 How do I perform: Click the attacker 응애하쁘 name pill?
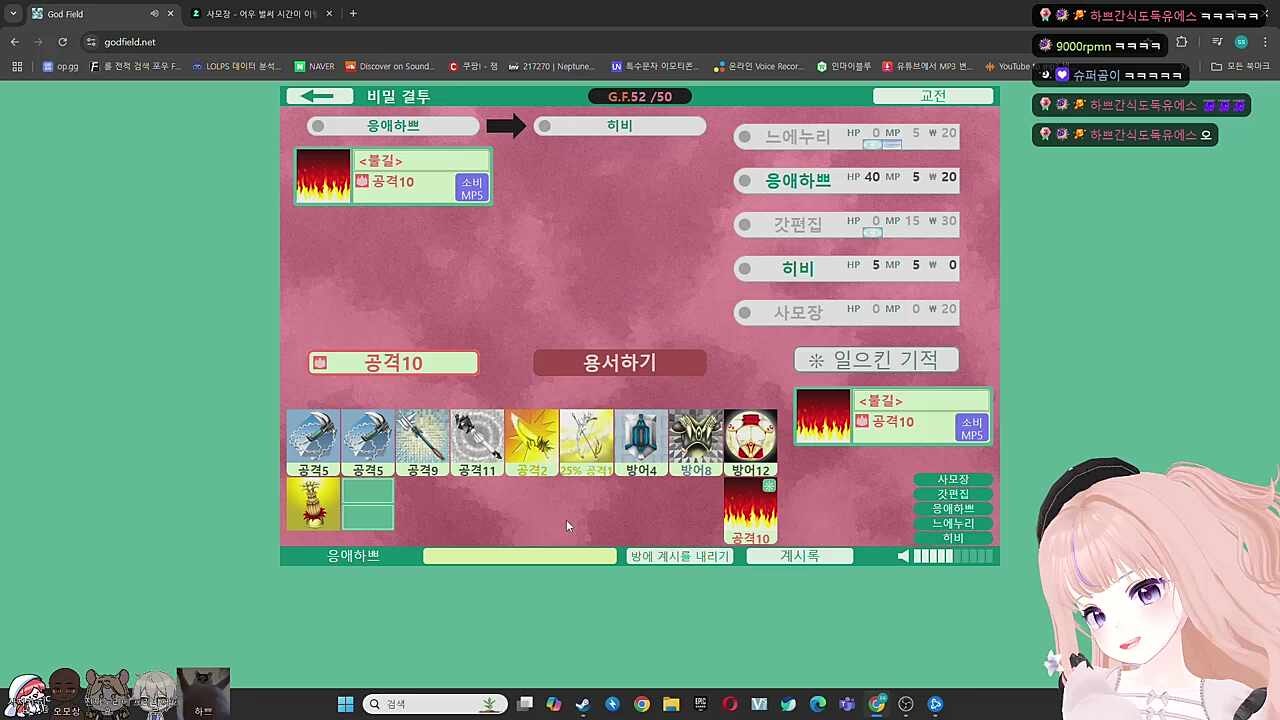click(x=393, y=126)
